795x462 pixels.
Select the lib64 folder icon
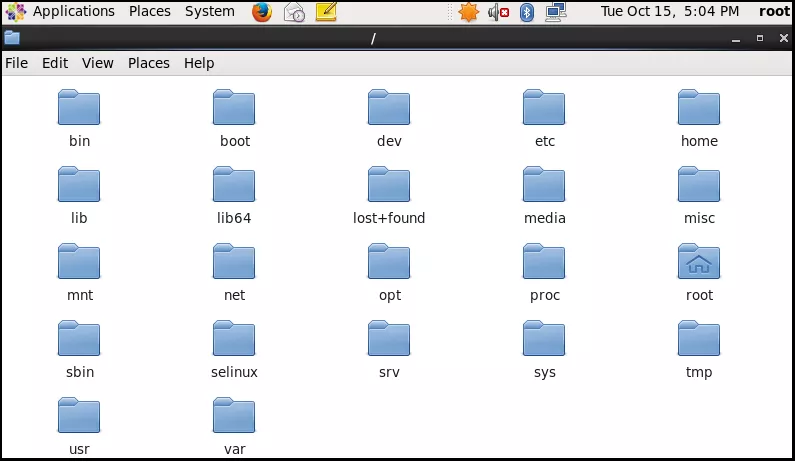coord(234,184)
